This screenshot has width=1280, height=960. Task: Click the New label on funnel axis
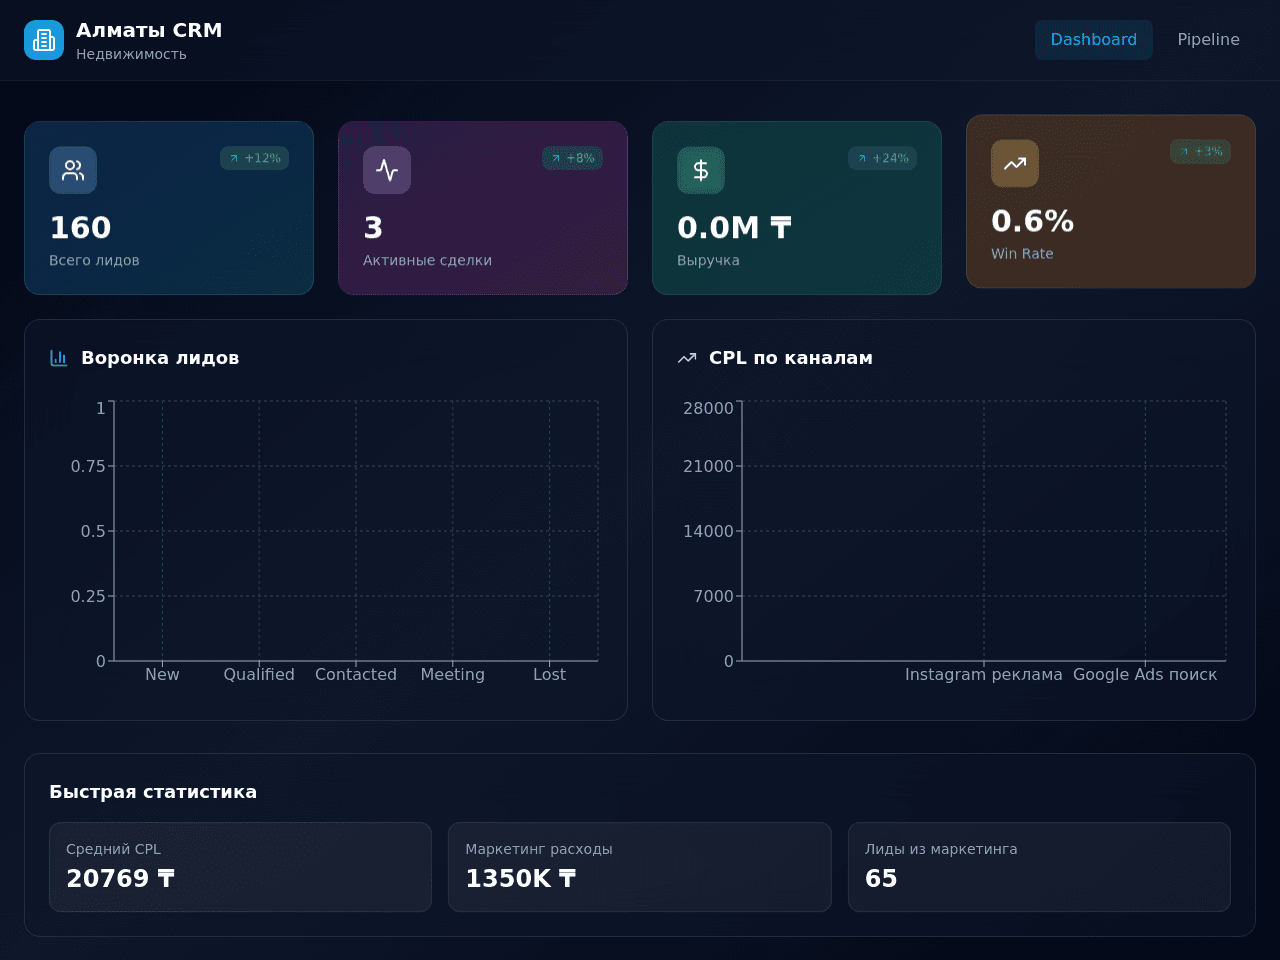162,675
